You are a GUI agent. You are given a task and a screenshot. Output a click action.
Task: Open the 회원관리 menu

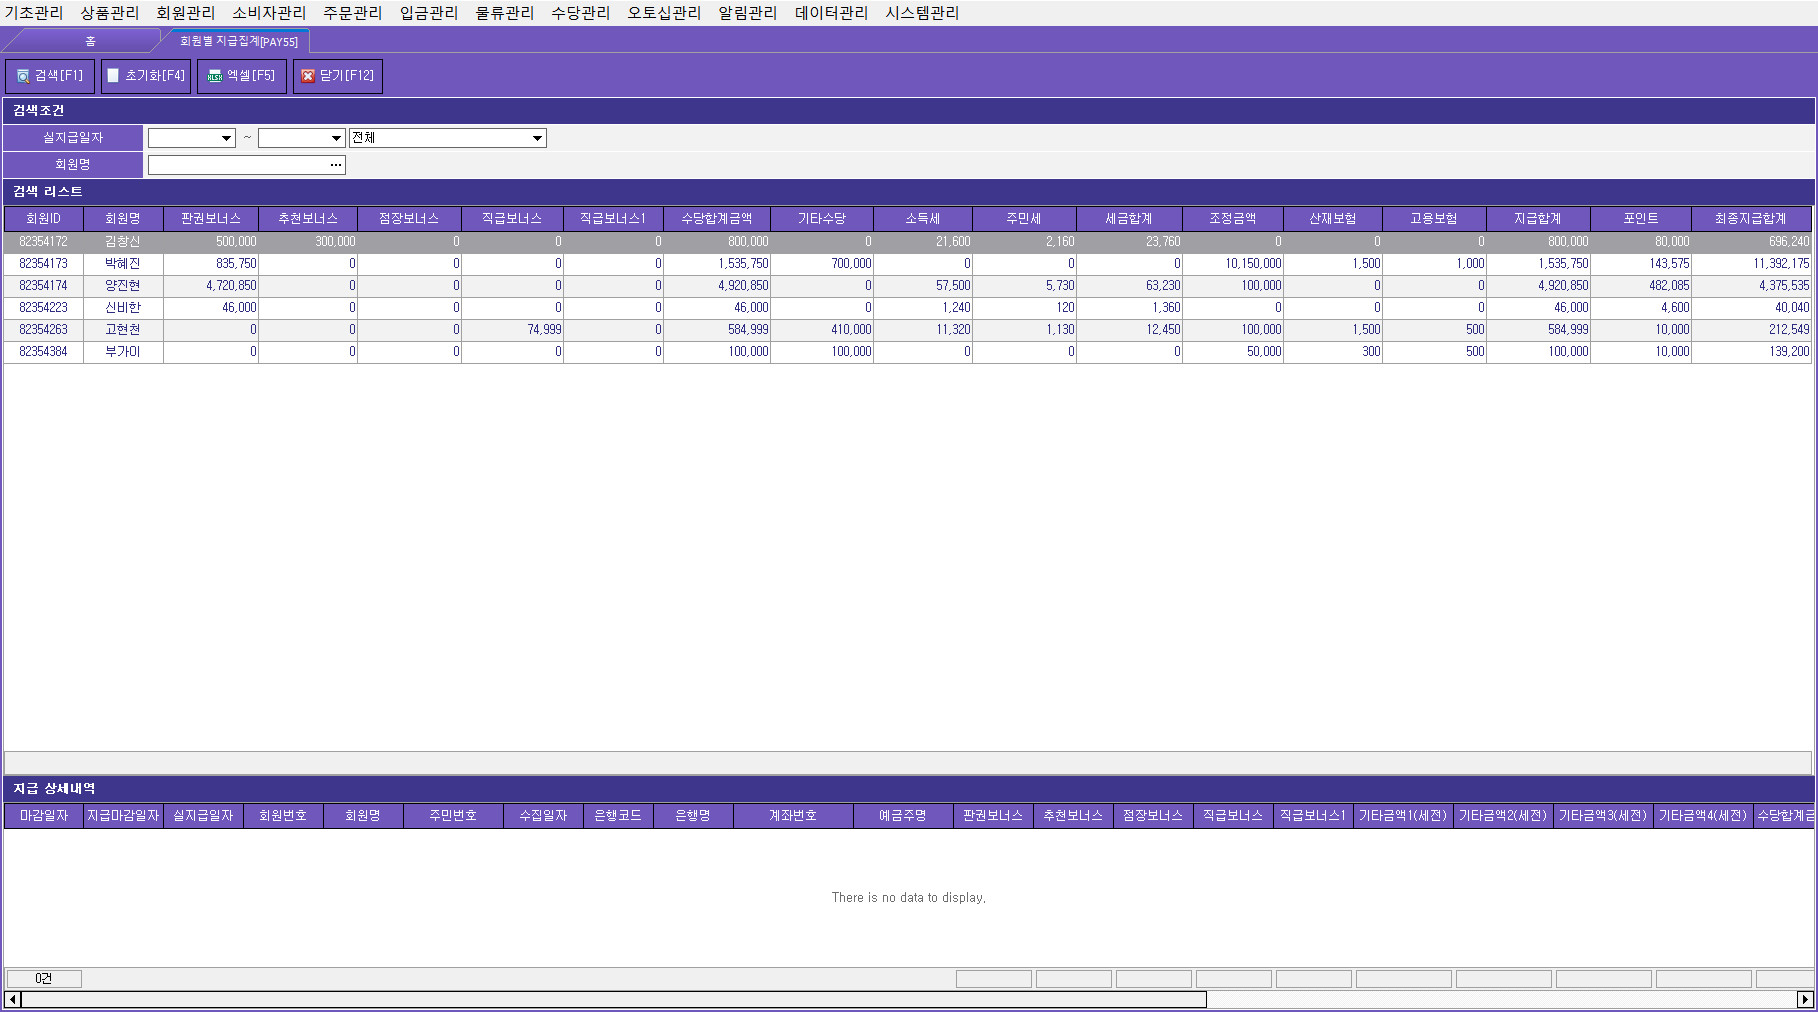pyautogui.click(x=186, y=13)
